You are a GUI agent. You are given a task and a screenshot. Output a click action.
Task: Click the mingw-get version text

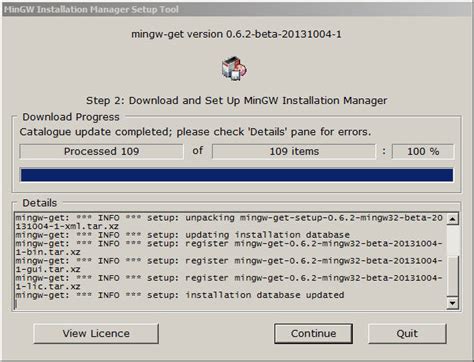(236, 34)
